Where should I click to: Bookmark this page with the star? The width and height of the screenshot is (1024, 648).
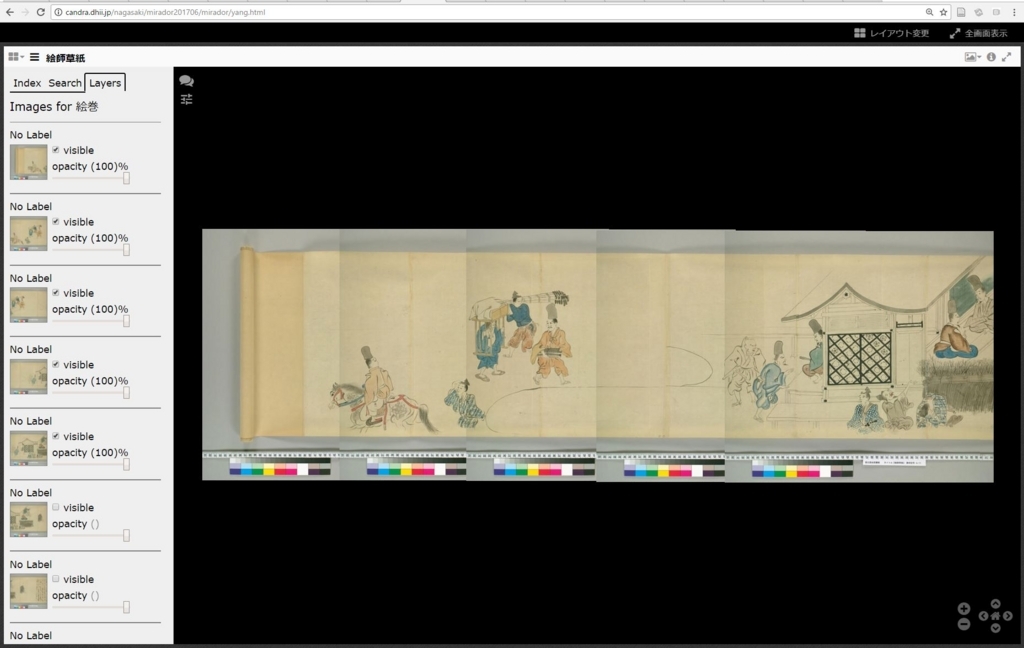click(944, 12)
